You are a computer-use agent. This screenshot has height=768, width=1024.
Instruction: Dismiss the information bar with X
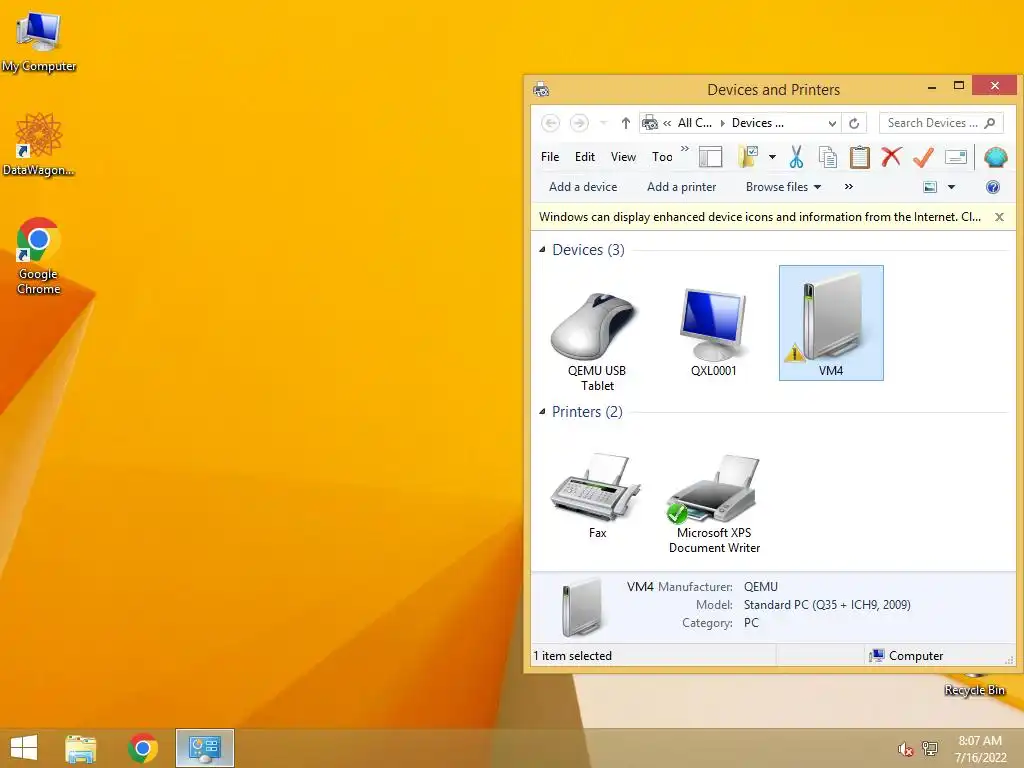point(999,217)
